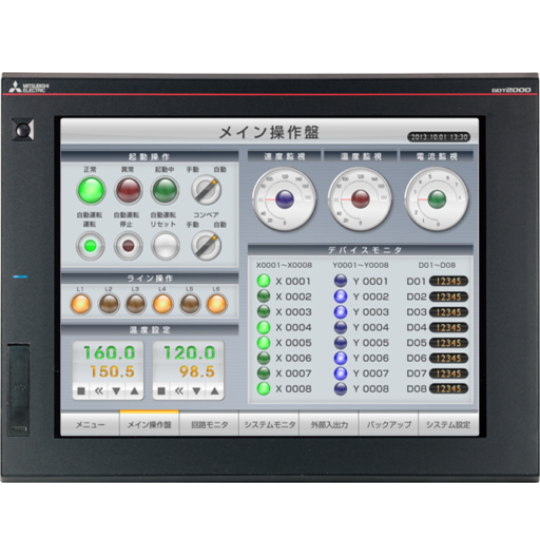
Task: Tap the square stop icon under 150.5
Action: 81,391
